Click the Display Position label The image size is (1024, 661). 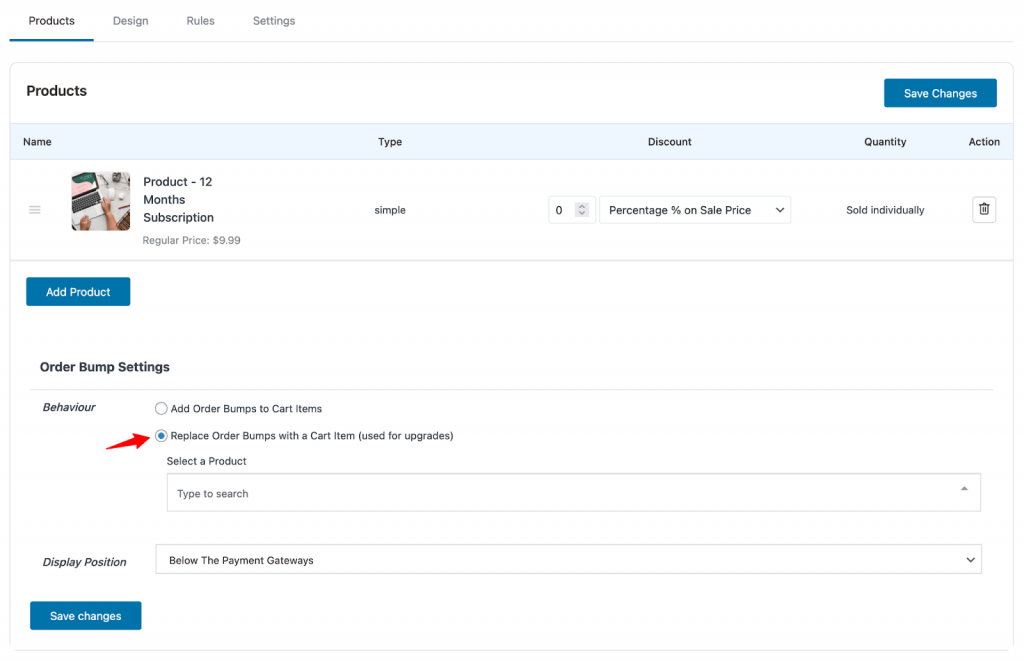tap(84, 562)
